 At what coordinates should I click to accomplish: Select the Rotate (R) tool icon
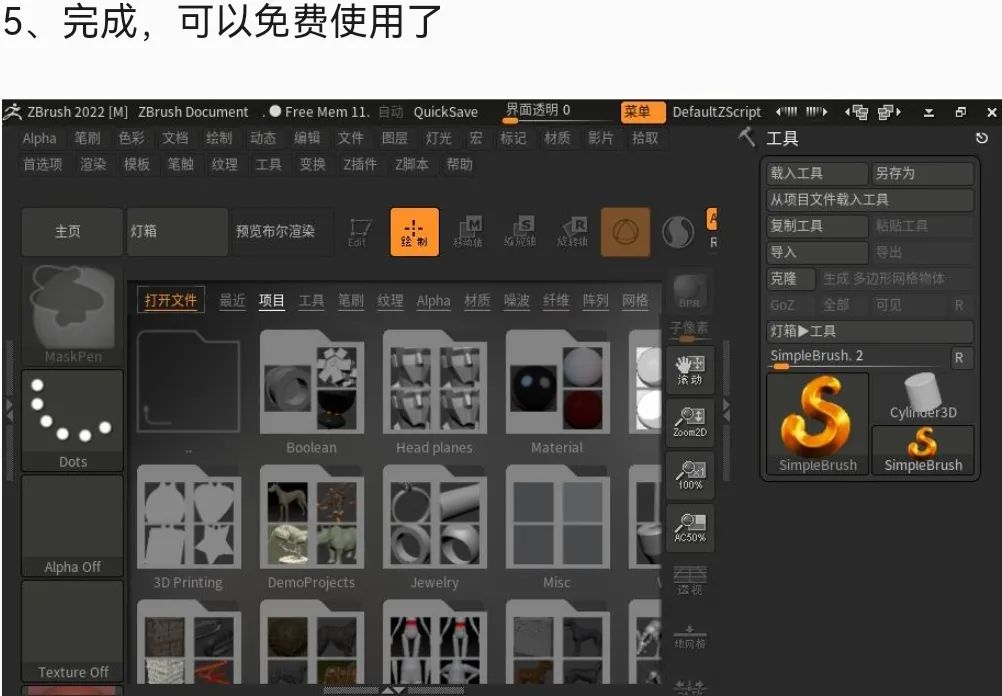tap(572, 232)
